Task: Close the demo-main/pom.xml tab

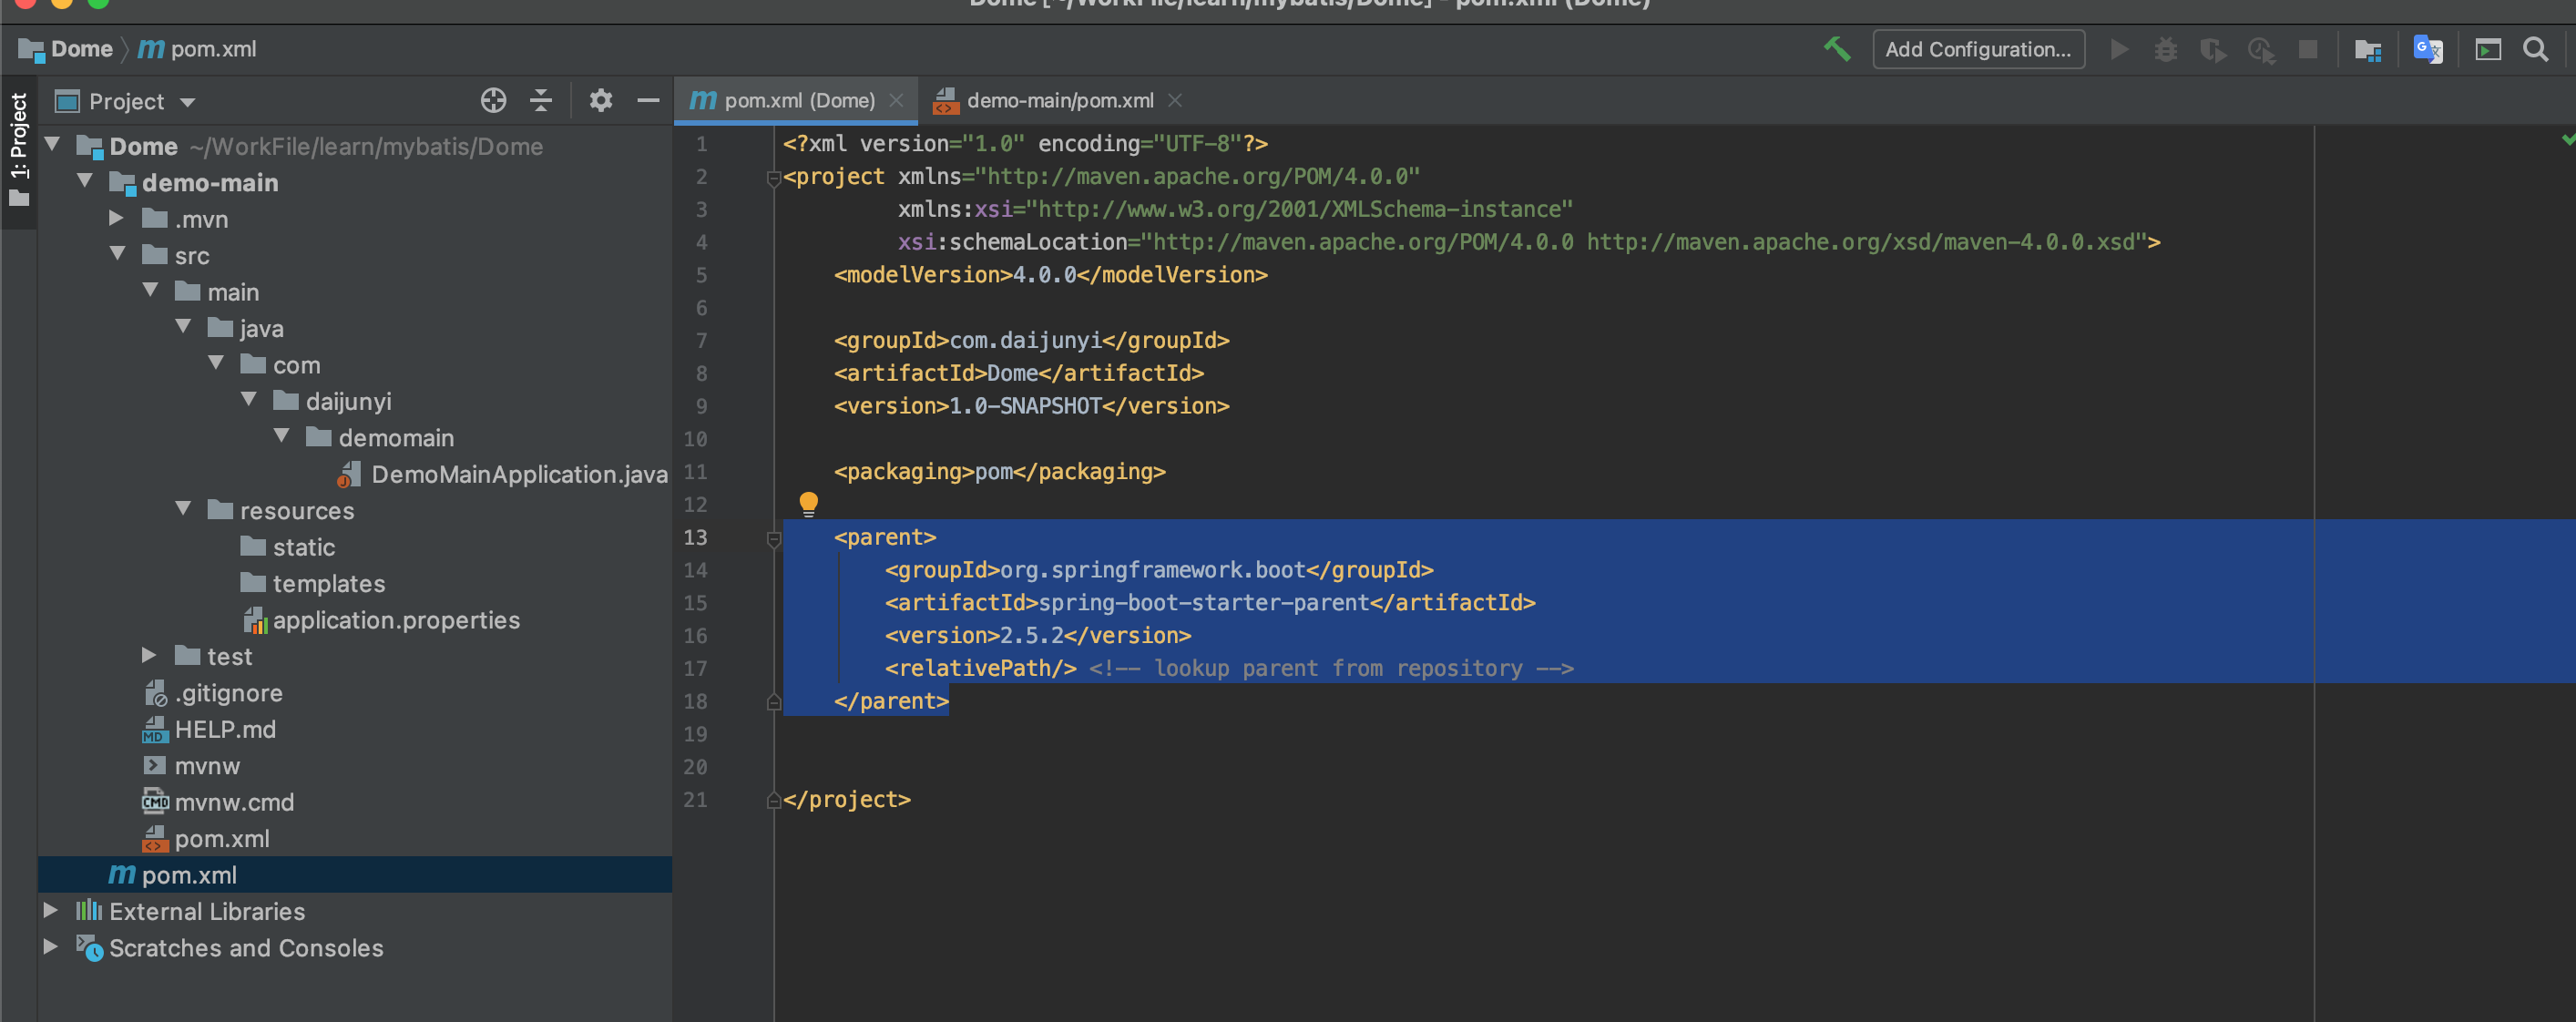Action: coord(1176,100)
